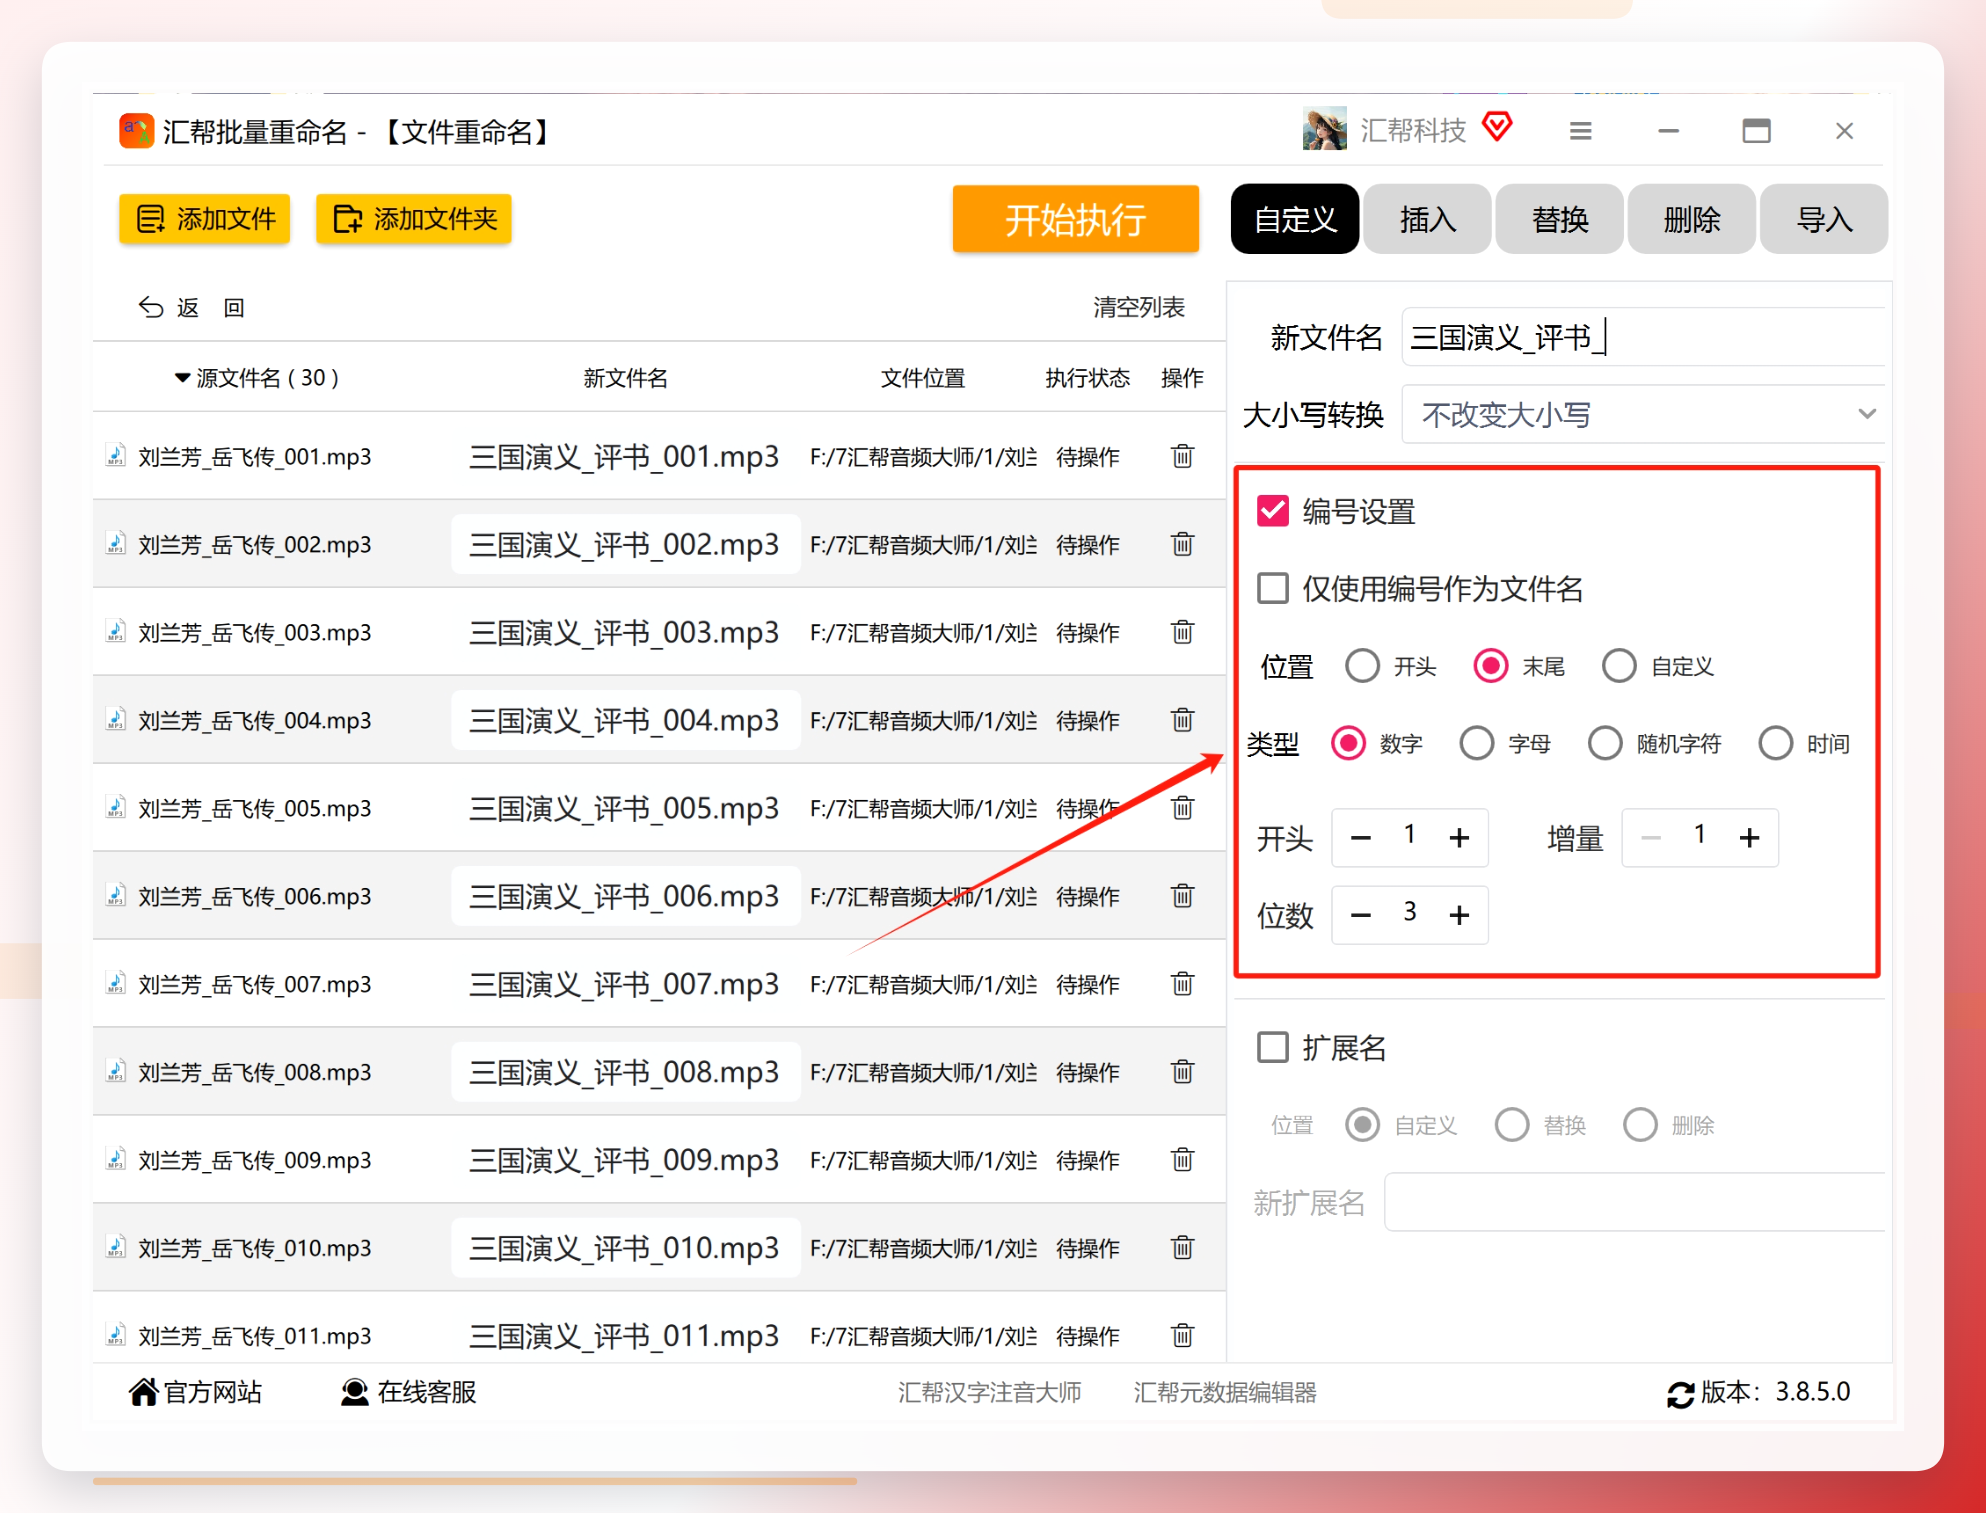
Task: Click the 新文件名 input field
Action: click(x=1643, y=337)
